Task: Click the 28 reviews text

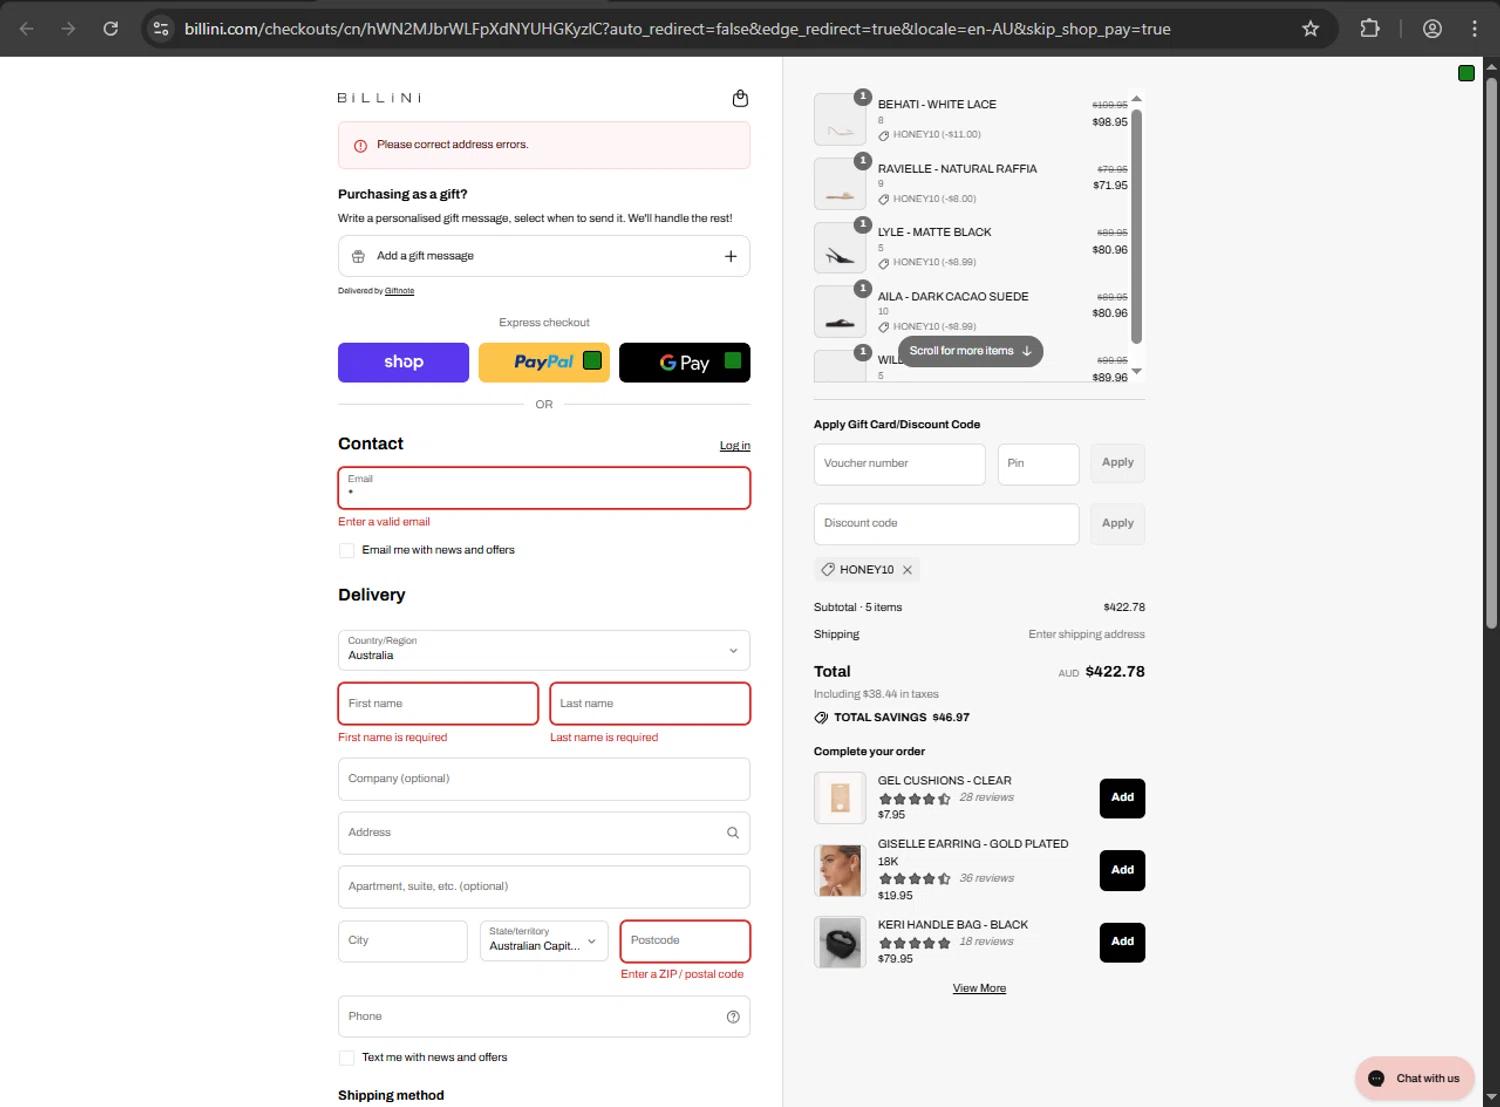Action: 986,798
